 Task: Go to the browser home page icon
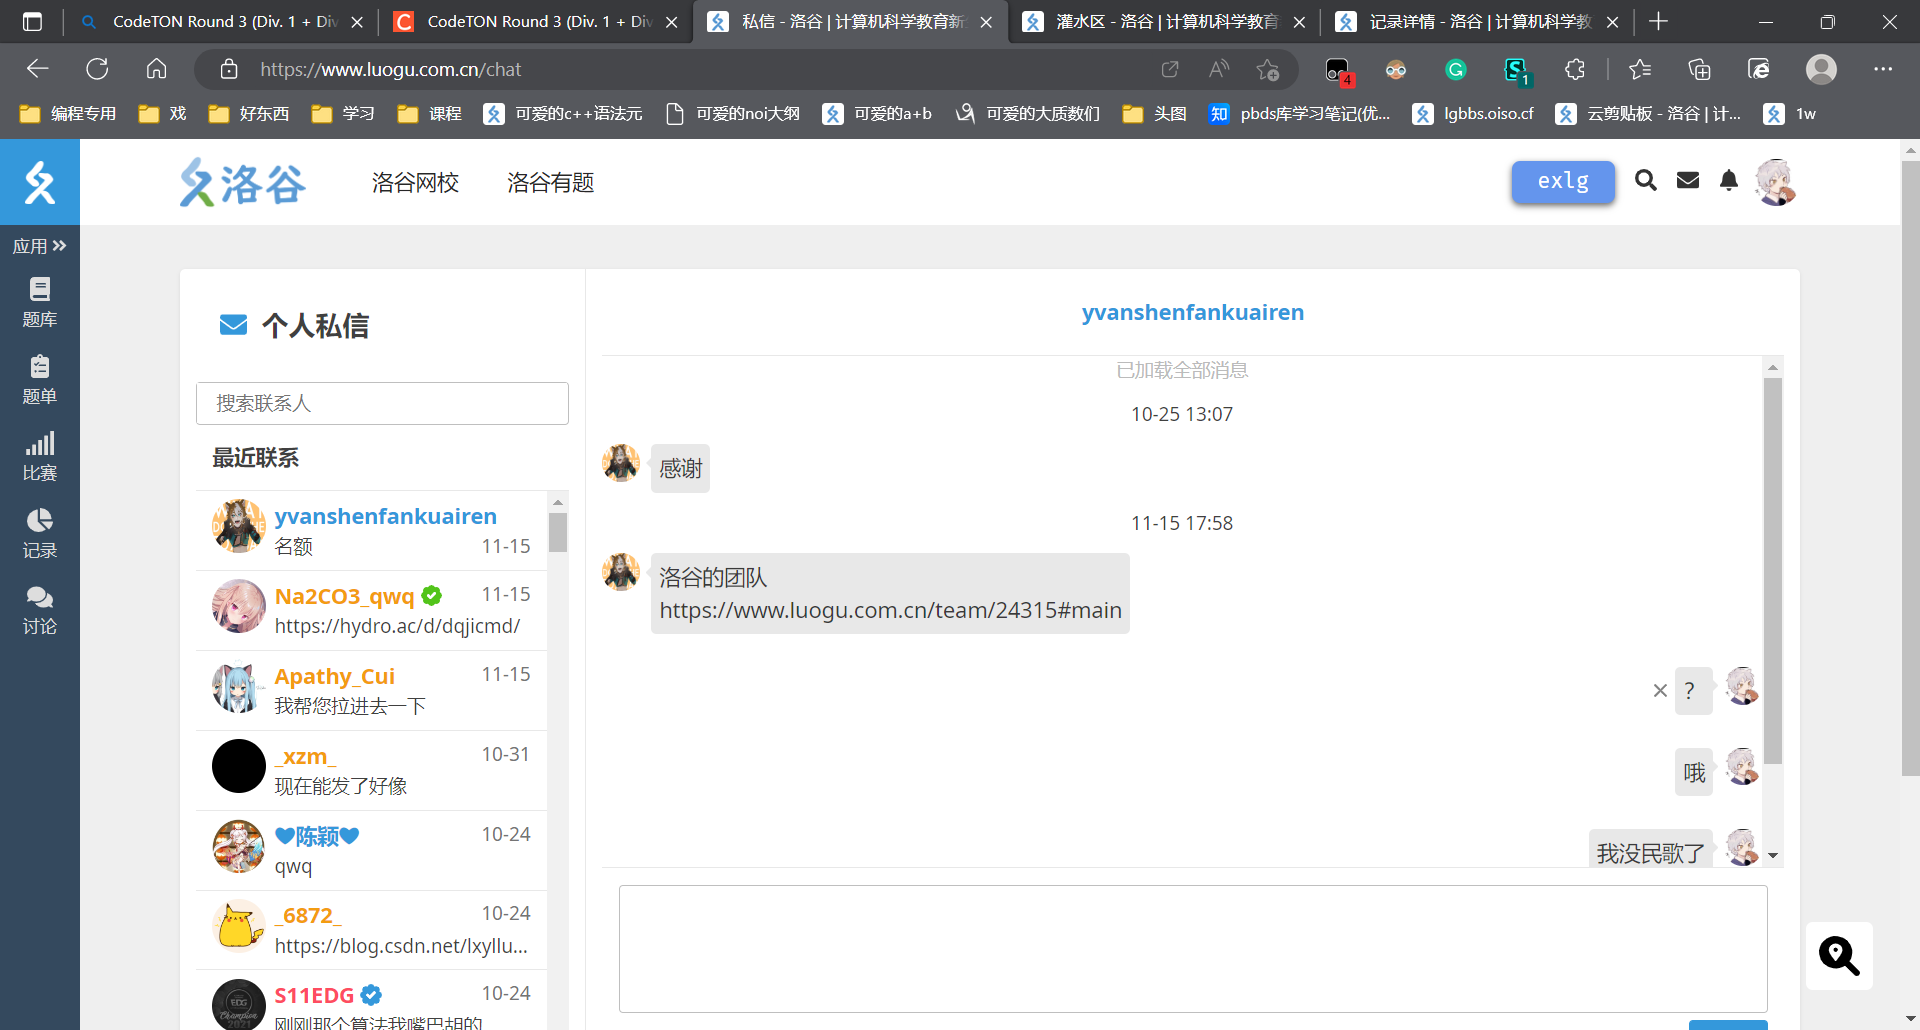click(x=156, y=69)
